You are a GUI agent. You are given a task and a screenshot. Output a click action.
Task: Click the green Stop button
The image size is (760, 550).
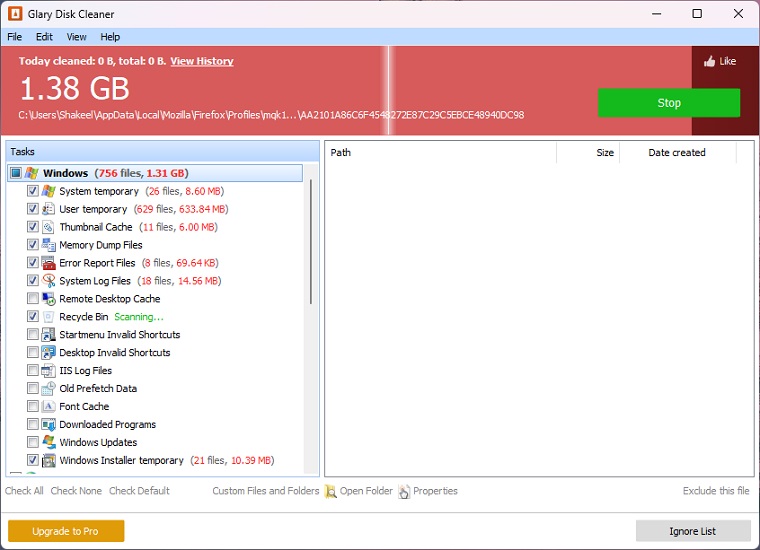669,103
